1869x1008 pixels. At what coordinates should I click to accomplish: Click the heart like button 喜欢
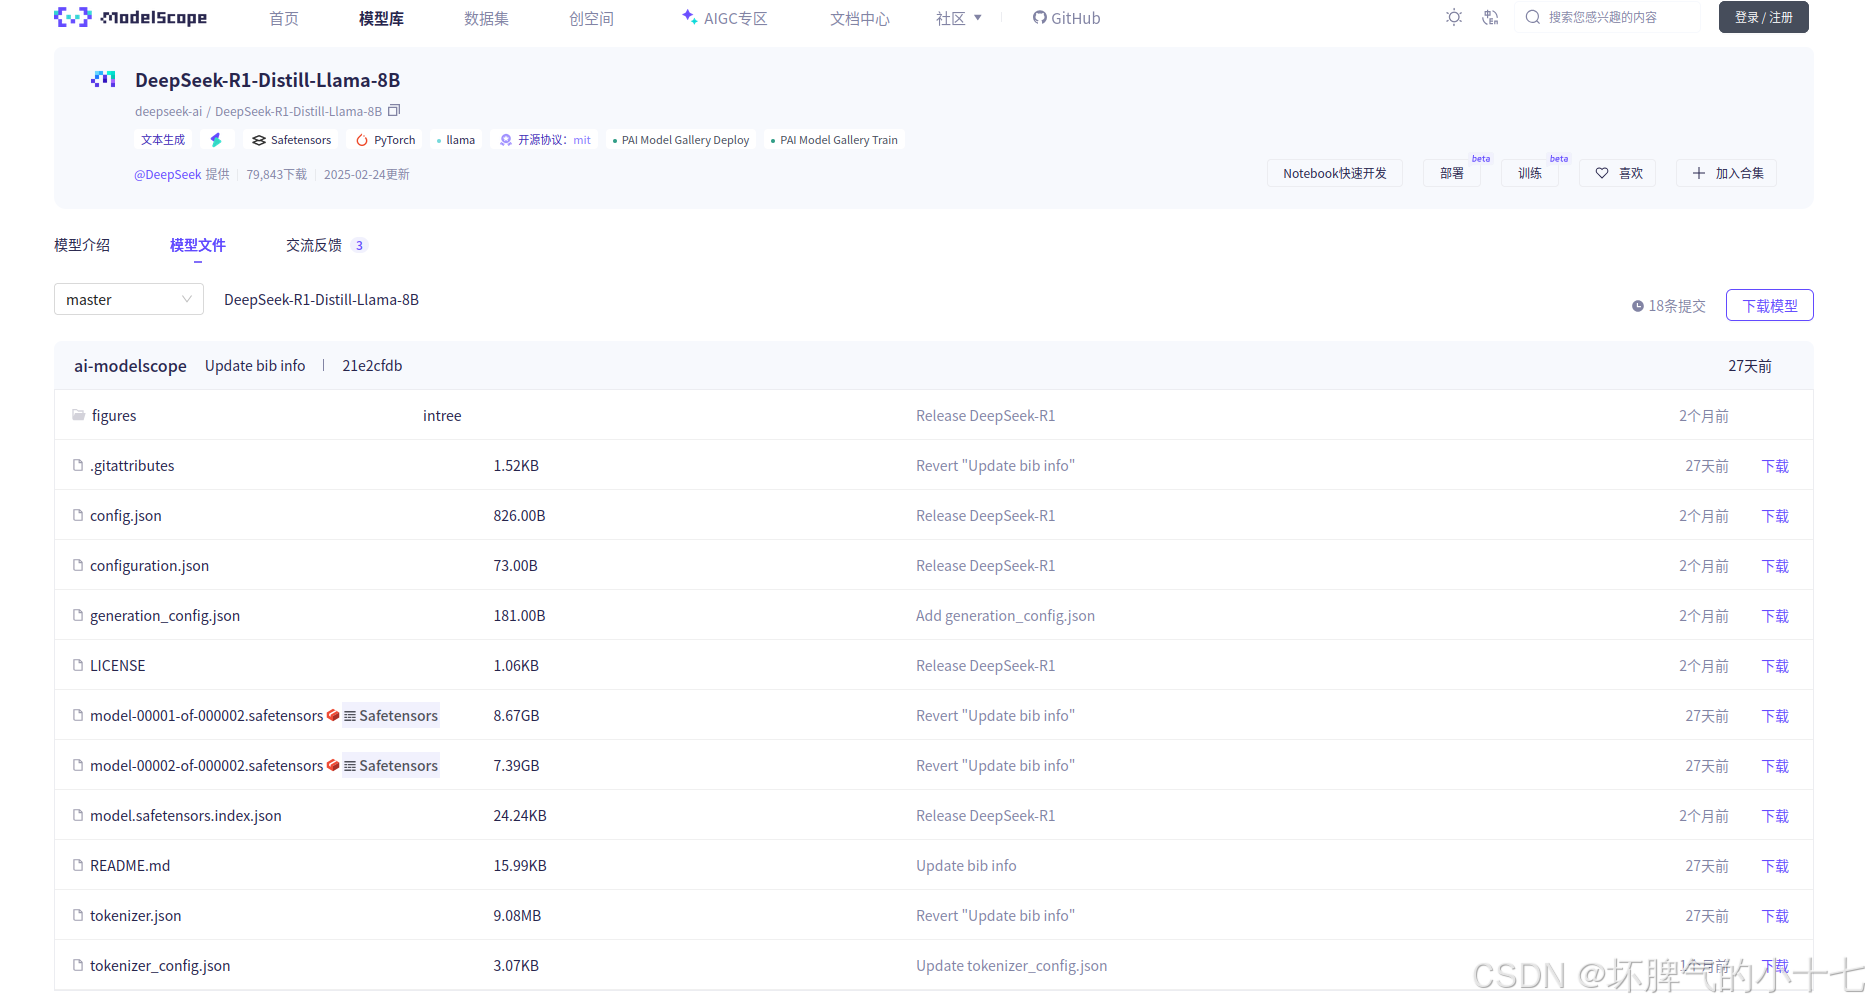click(1618, 173)
